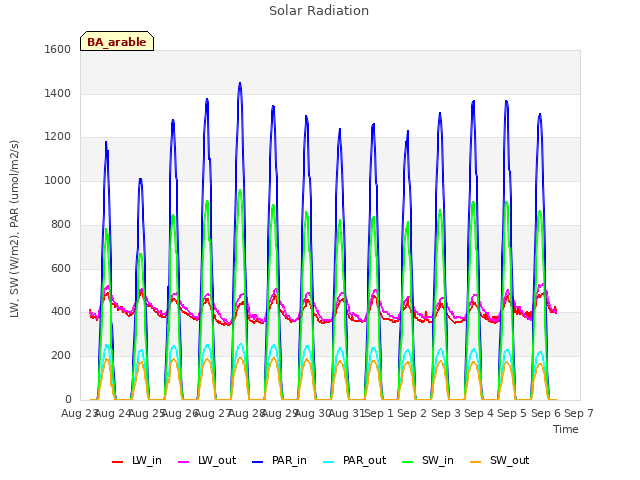Click the 200 y-axis tick label
Screen dimensions: 640x480
[61, 356]
